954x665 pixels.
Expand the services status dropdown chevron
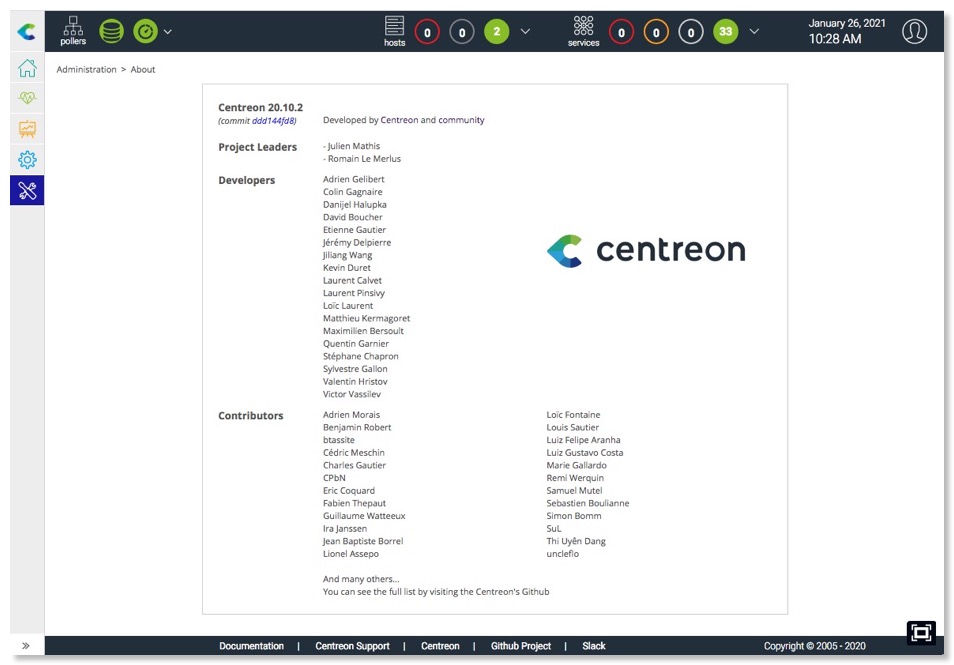(755, 31)
